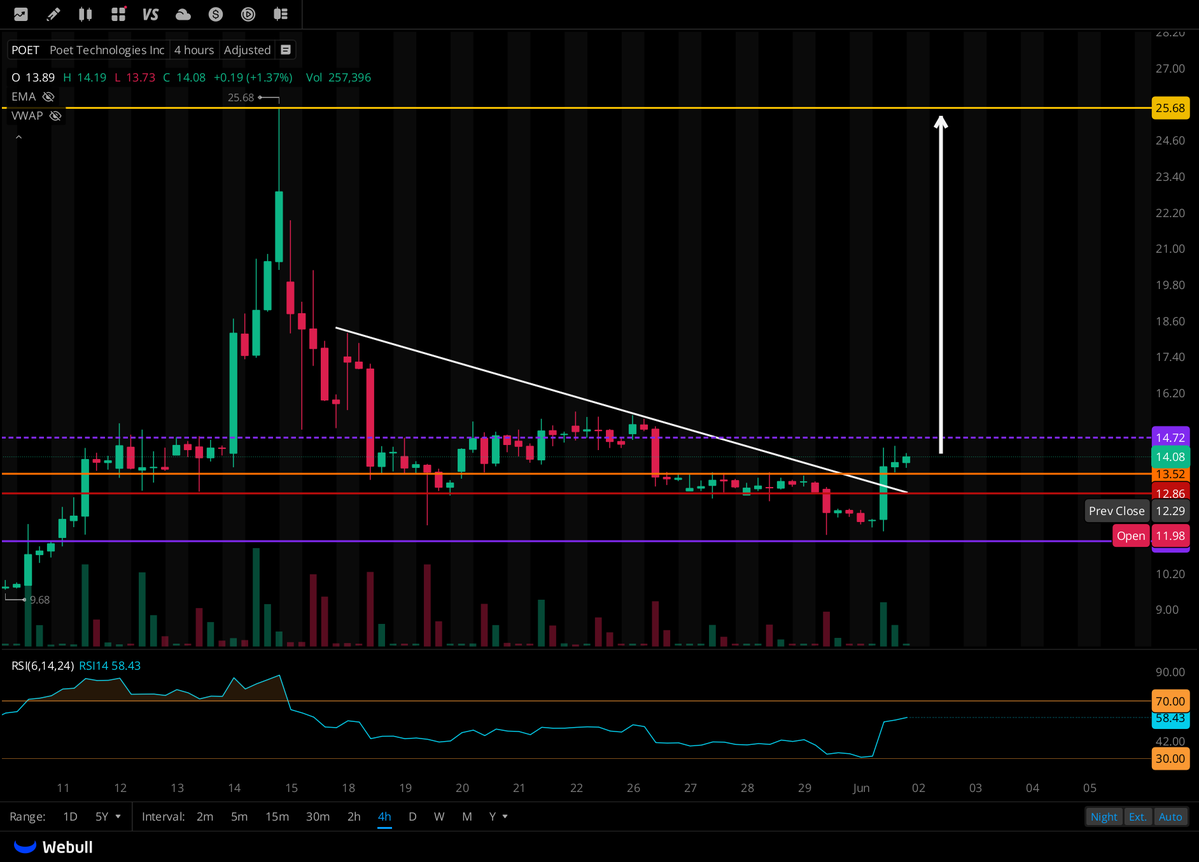This screenshot has height=862, width=1199.
Task: Click the RSI14 58.43 readout
Action: [109, 665]
